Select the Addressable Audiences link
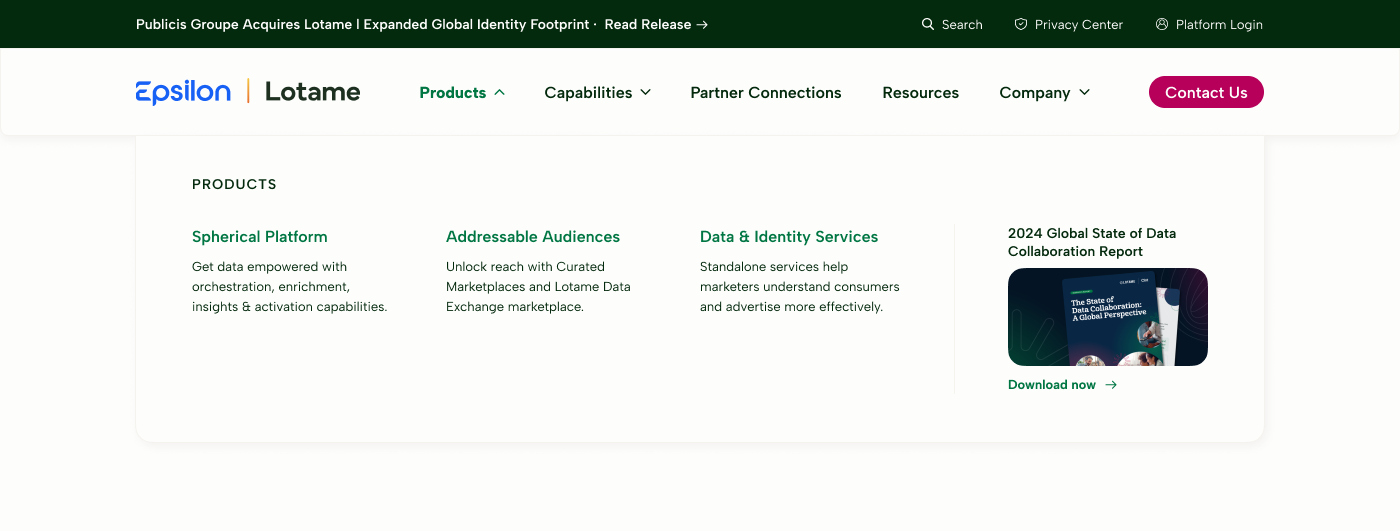Image resolution: width=1400 pixels, height=531 pixels. point(533,237)
